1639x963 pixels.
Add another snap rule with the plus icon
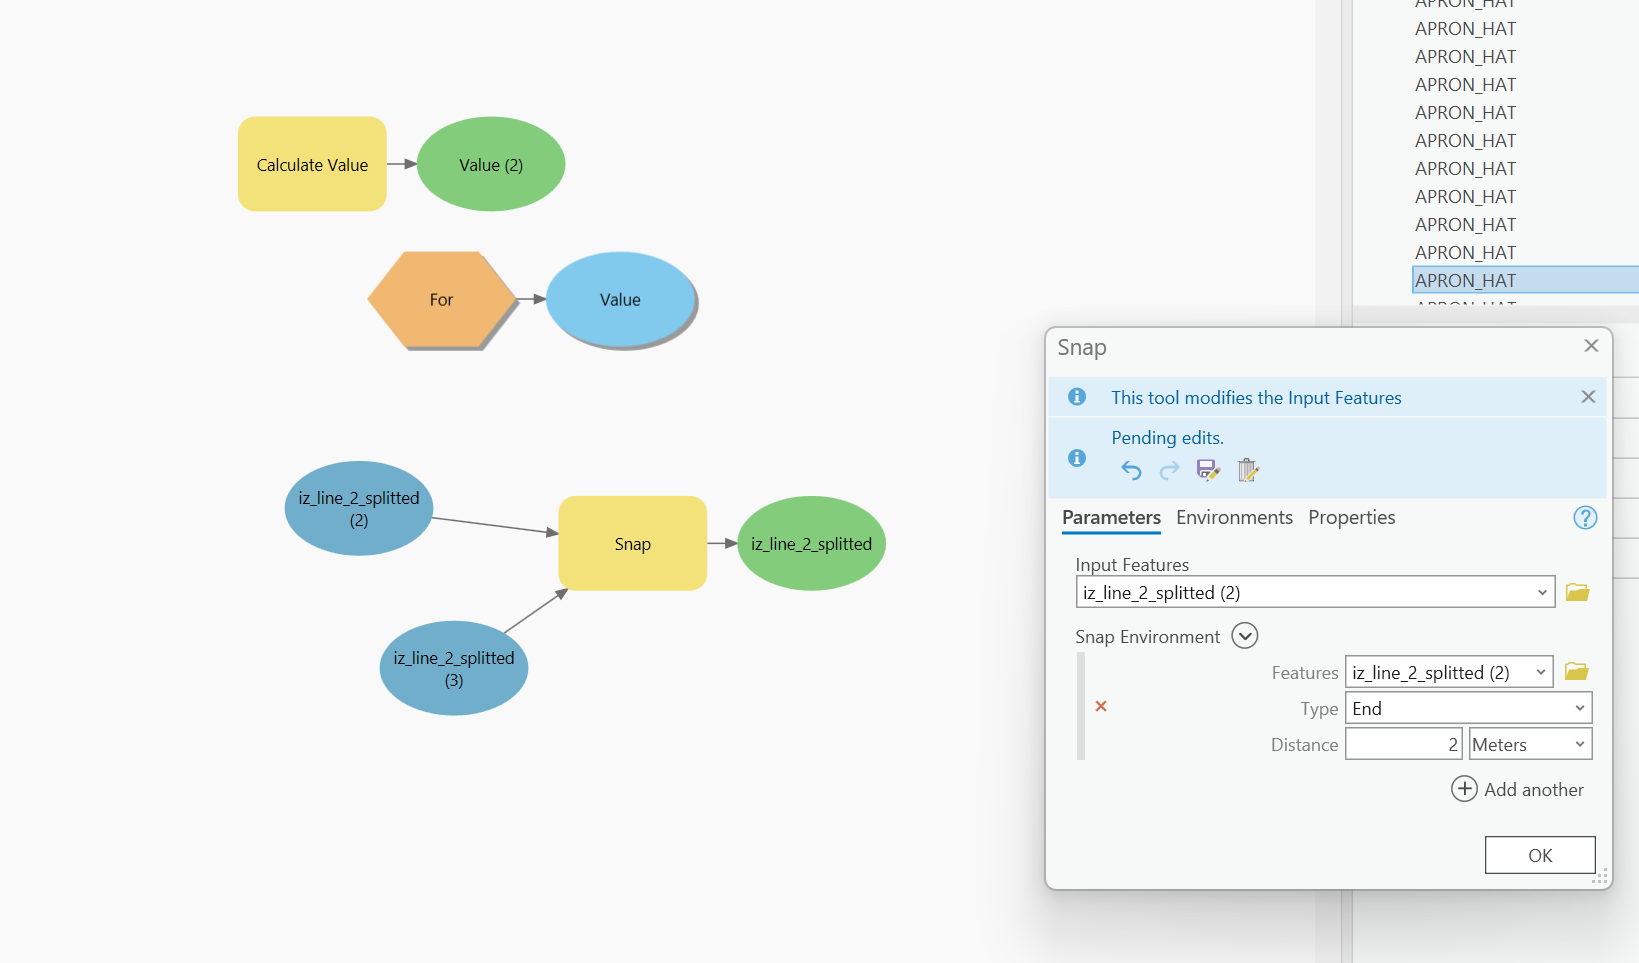coord(1464,789)
